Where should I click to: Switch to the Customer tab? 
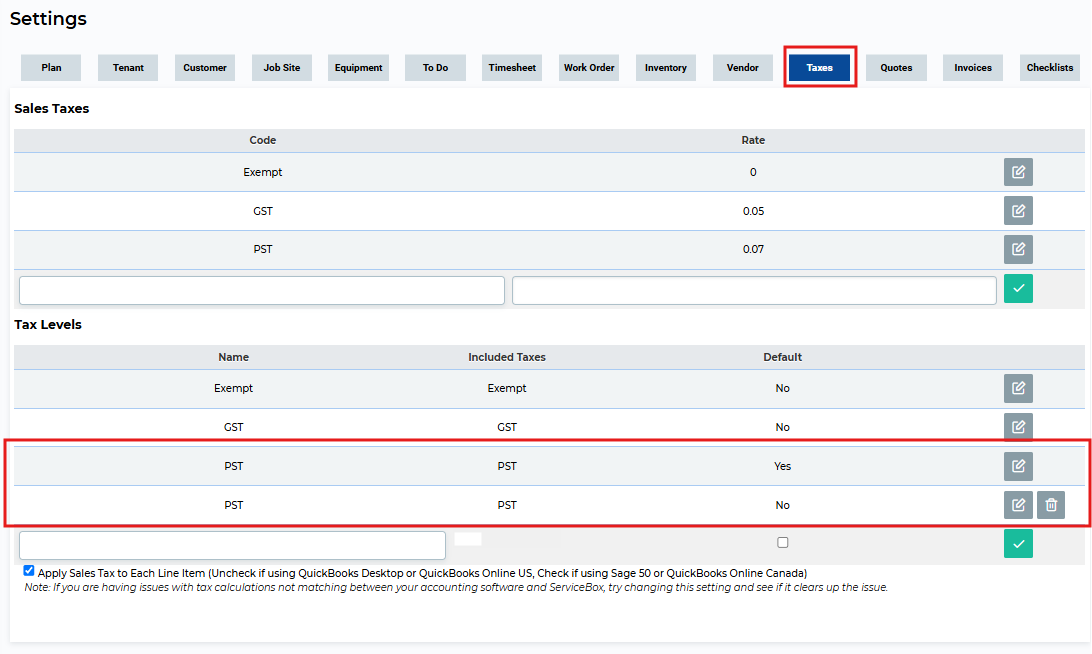tap(205, 68)
